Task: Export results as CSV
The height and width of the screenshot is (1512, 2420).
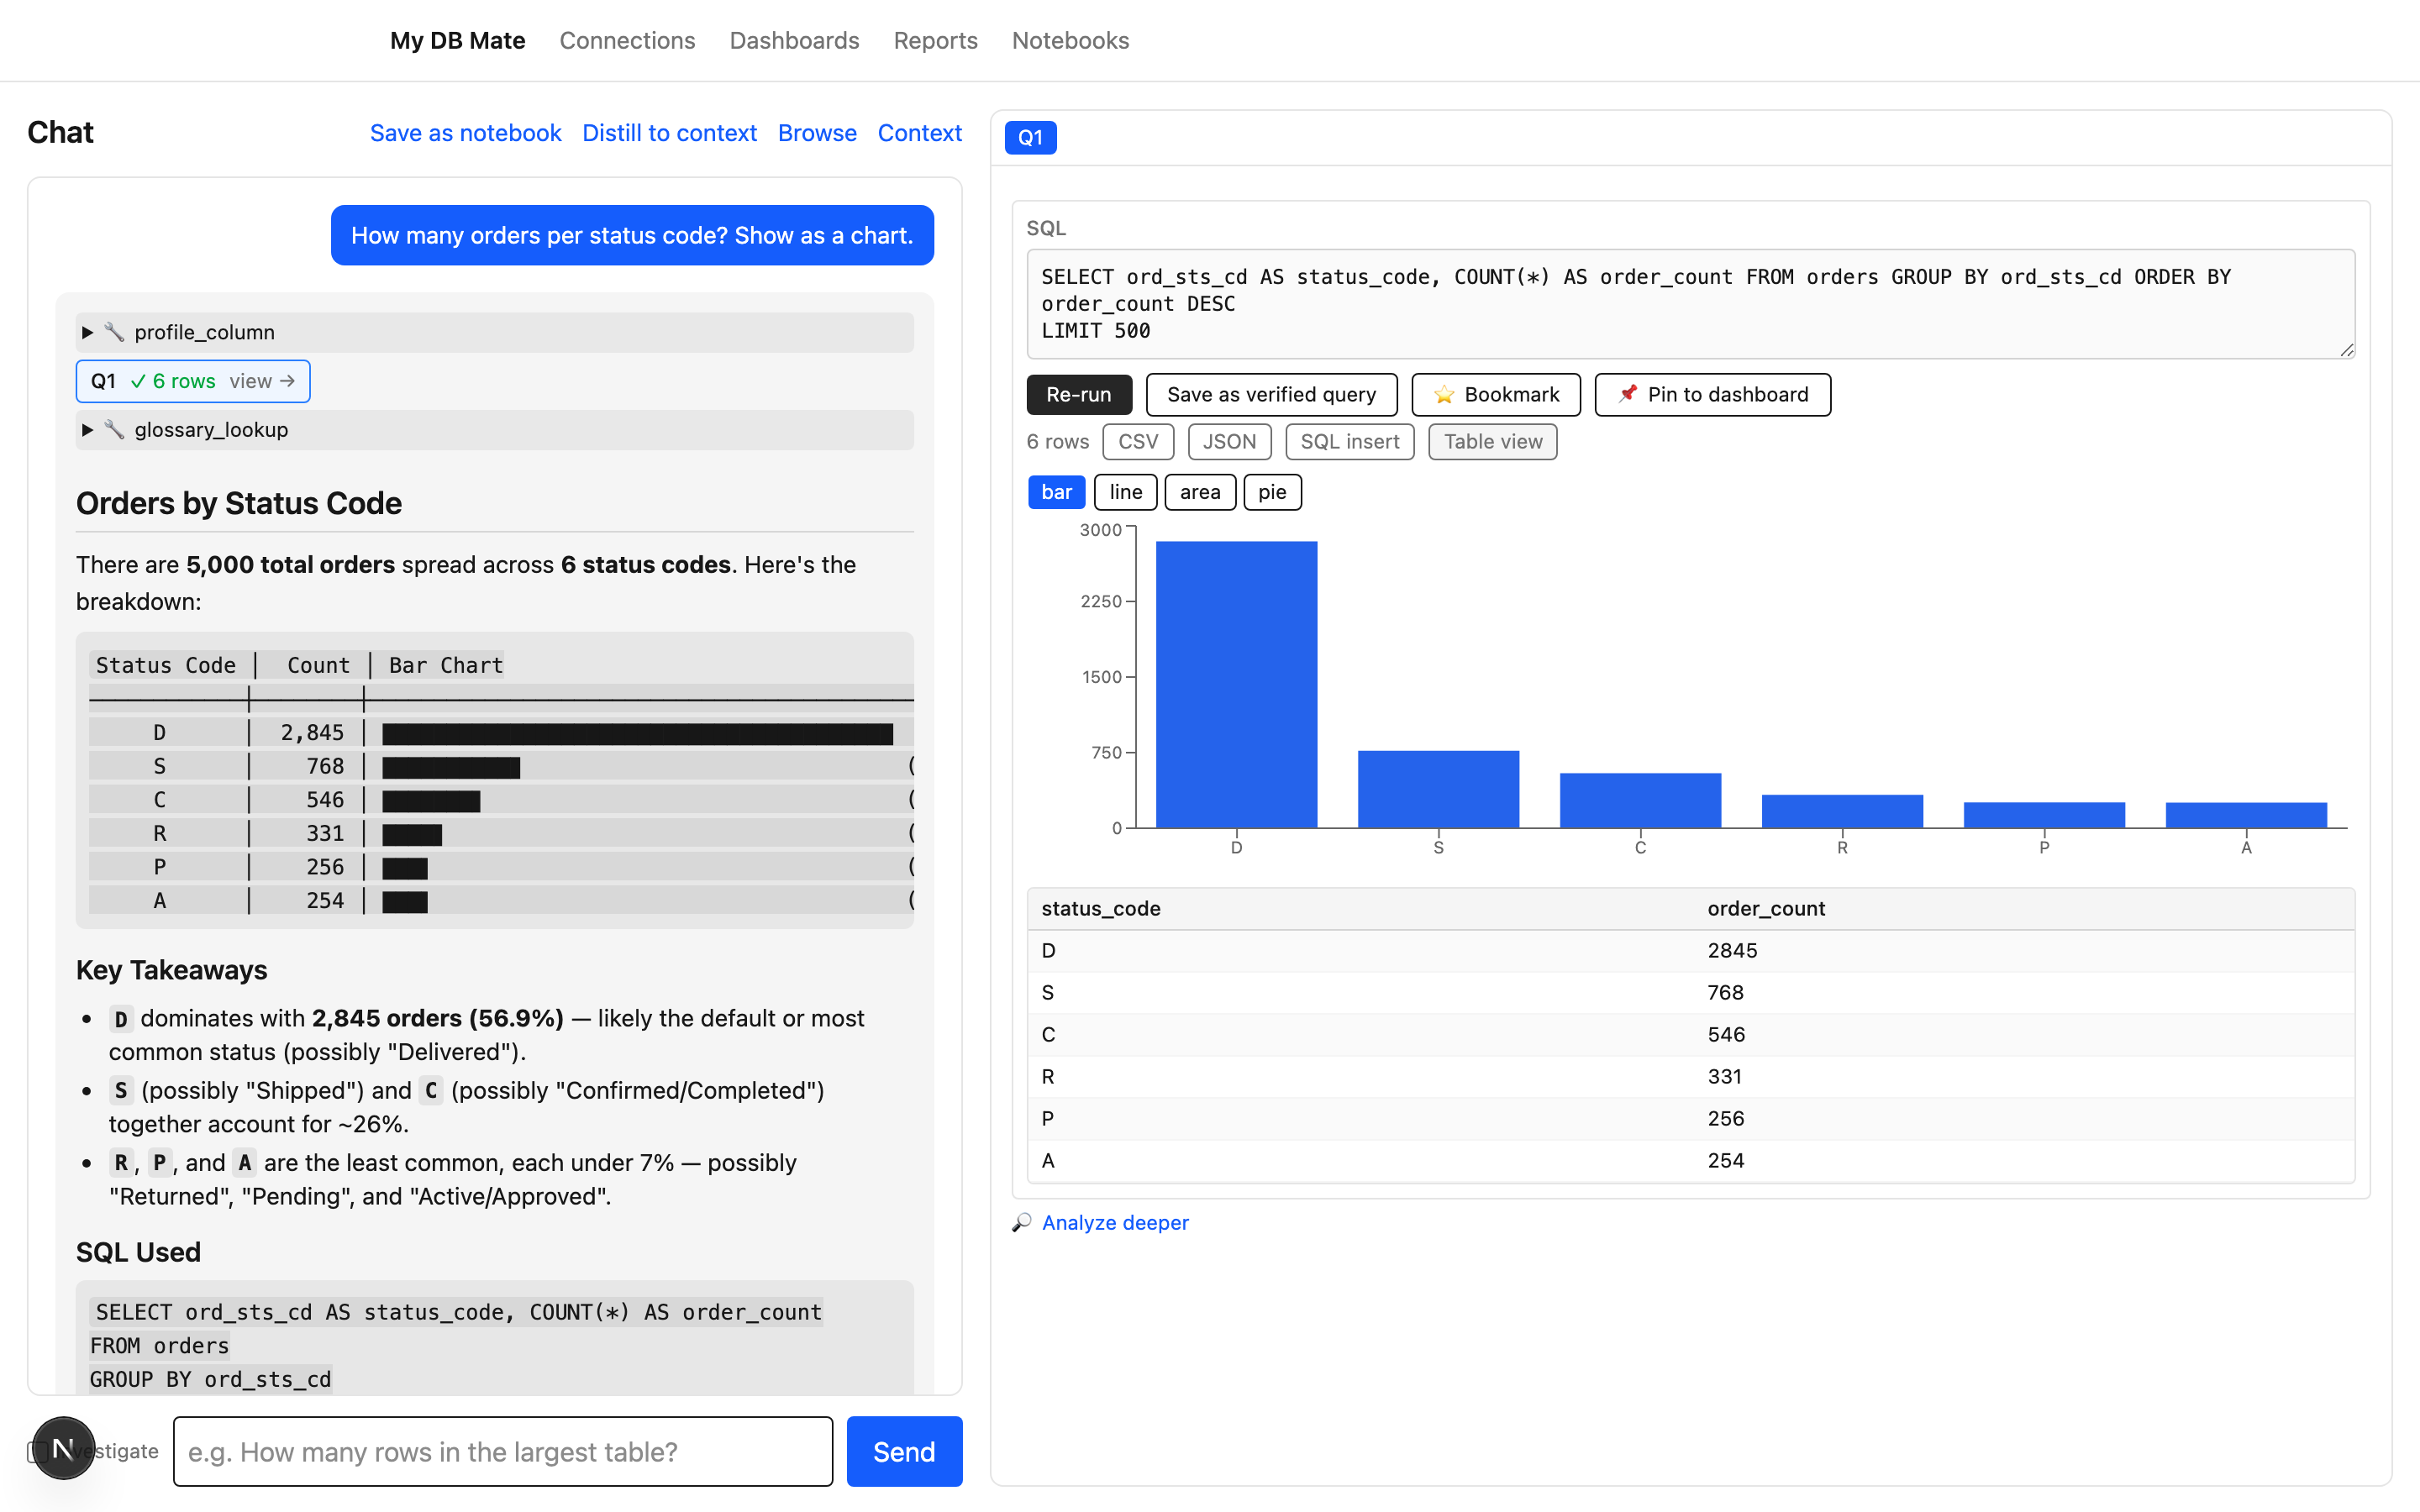Action: [1137, 442]
